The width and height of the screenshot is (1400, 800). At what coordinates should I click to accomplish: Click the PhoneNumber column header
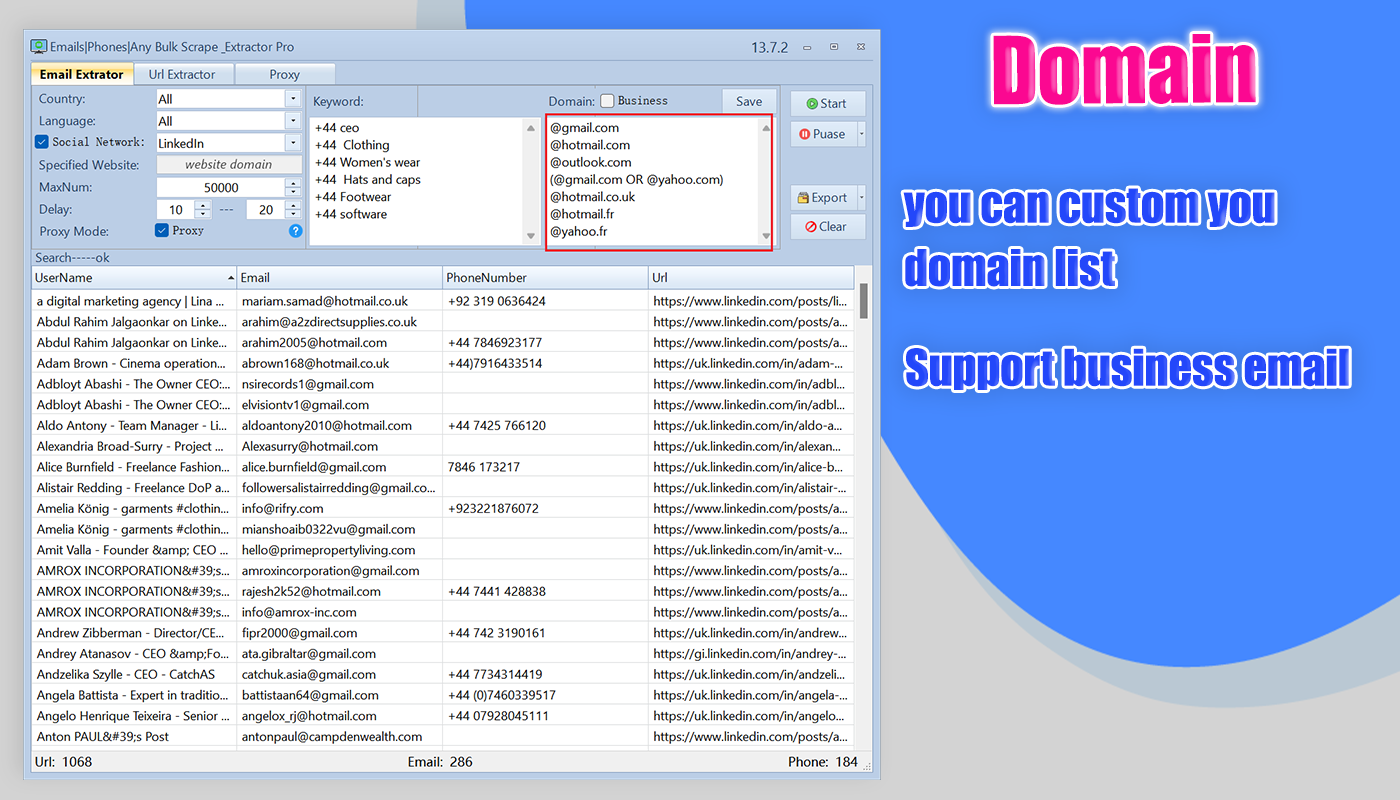click(545, 278)
